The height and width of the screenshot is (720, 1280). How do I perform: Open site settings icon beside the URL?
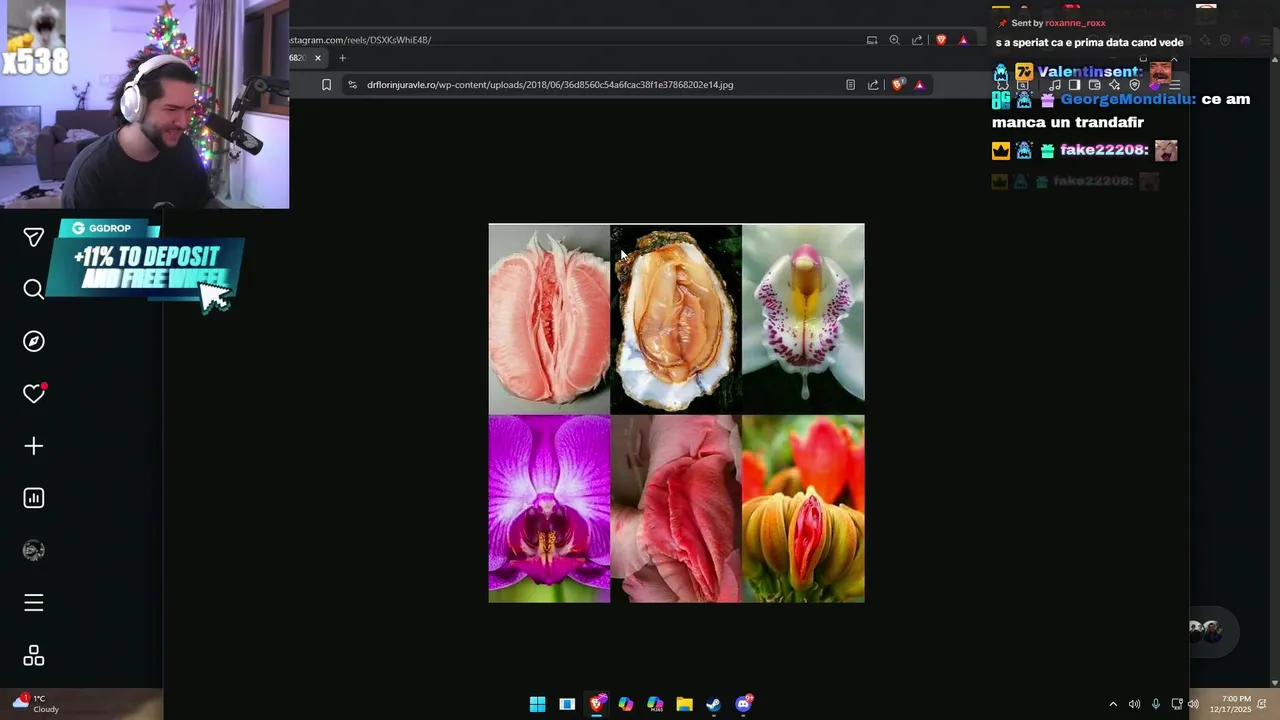tap(352, 85)
